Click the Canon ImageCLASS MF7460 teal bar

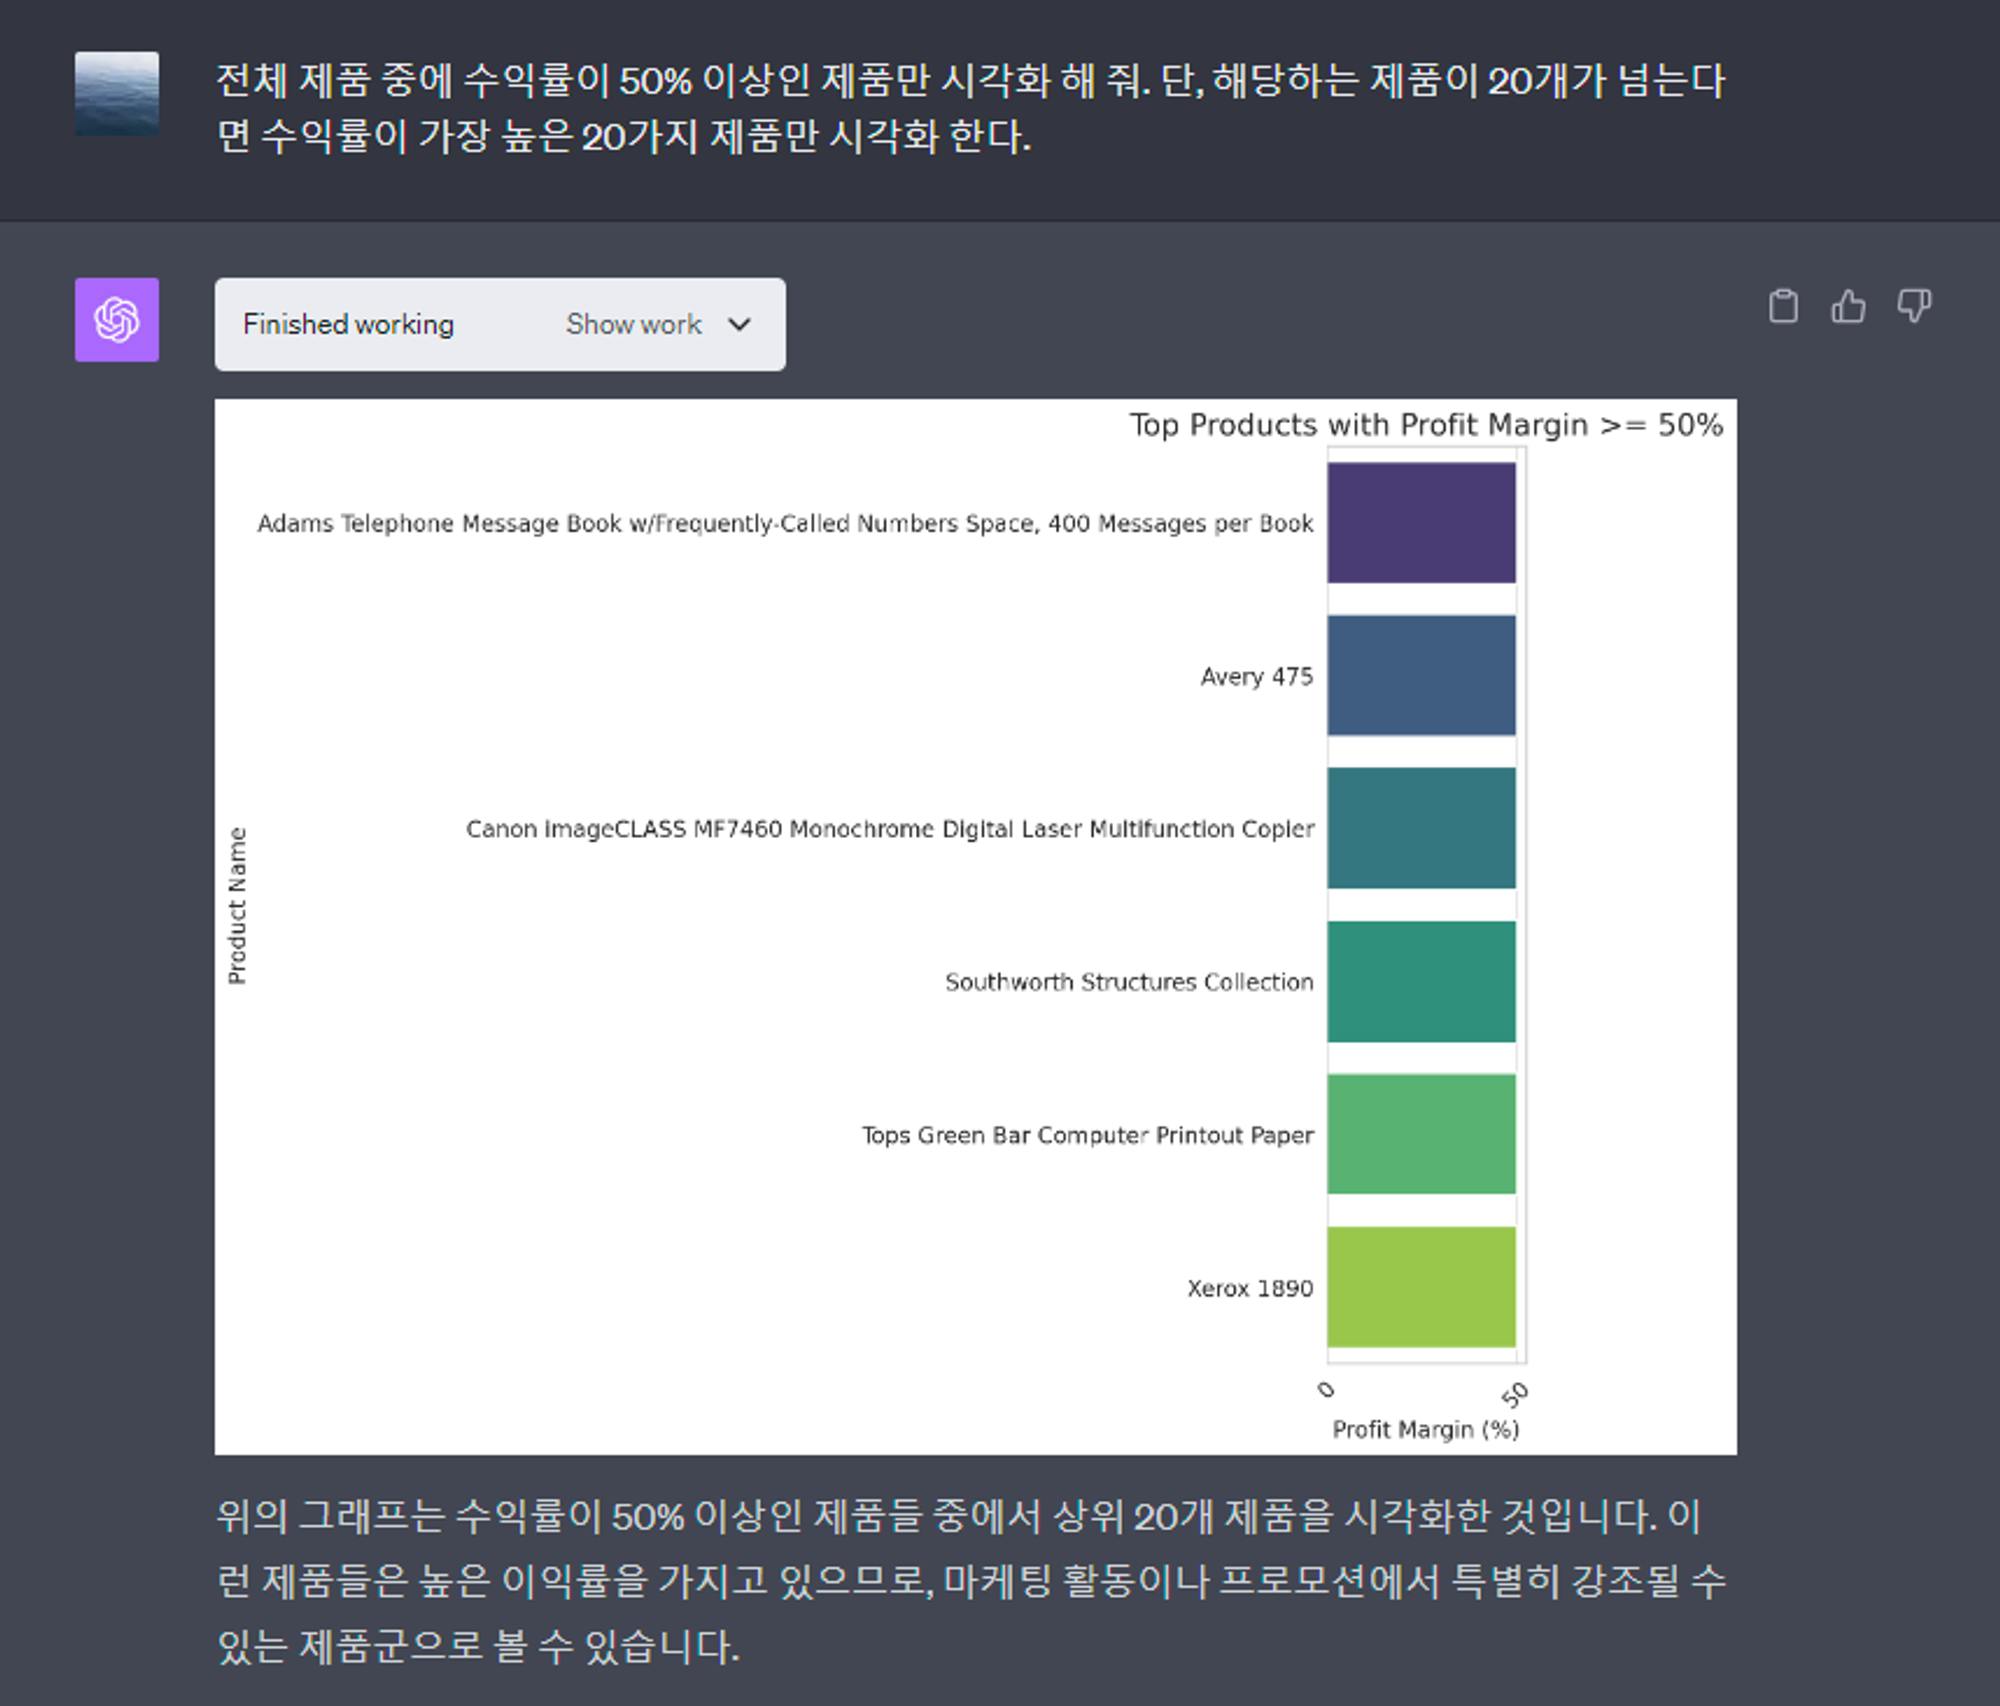[x=1421, y=828]
